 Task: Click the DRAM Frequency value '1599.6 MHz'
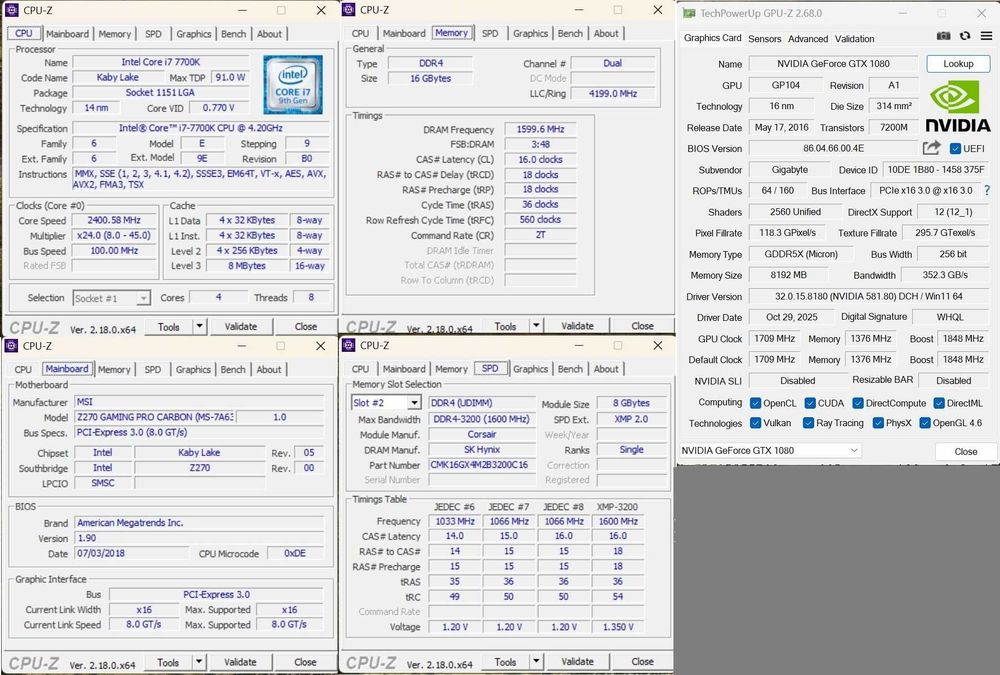(540, 129)
